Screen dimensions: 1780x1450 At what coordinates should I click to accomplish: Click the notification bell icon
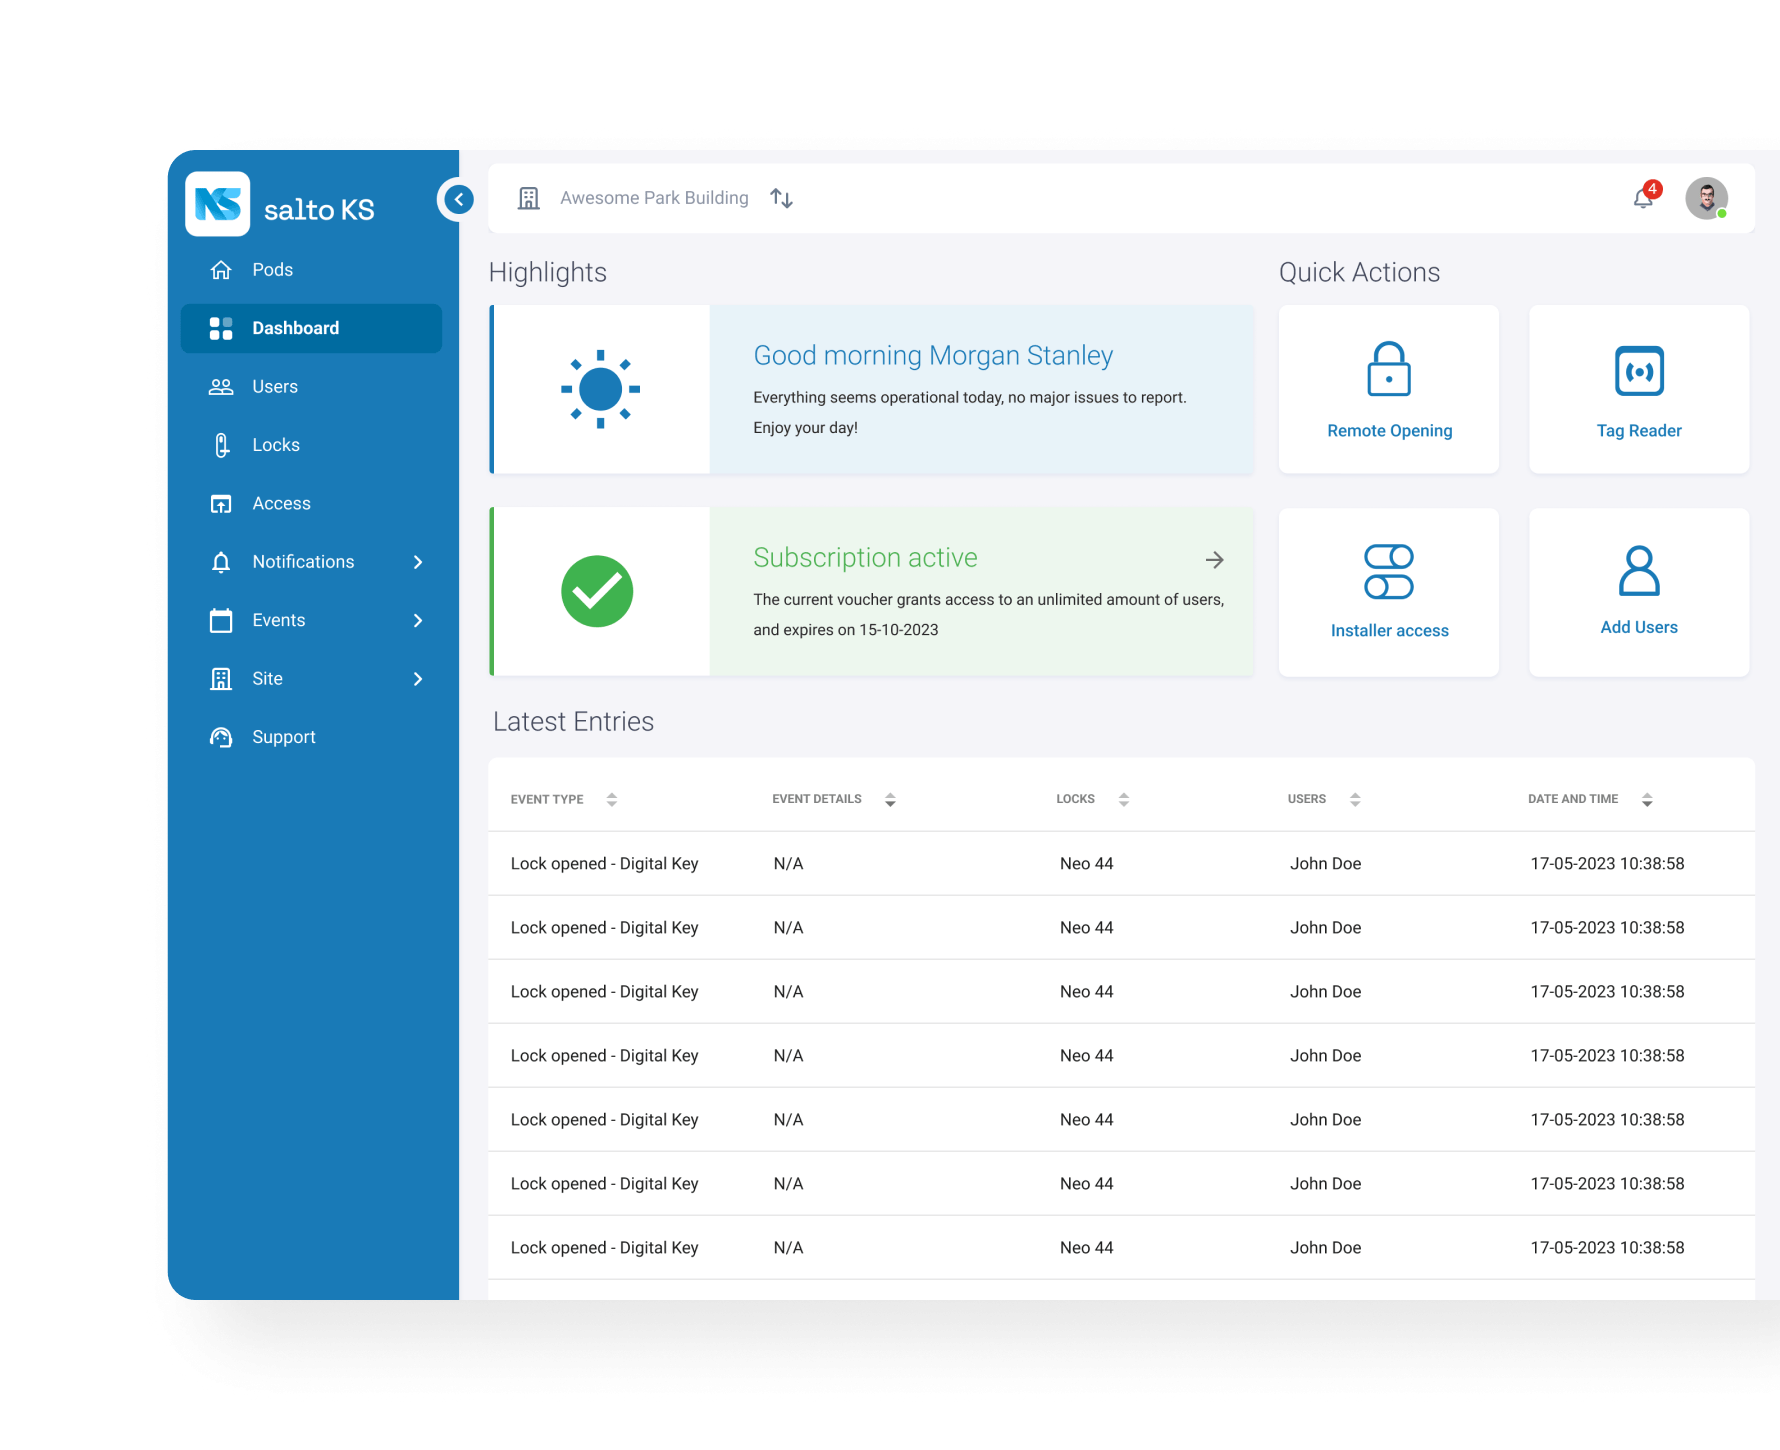point(1643,198)
